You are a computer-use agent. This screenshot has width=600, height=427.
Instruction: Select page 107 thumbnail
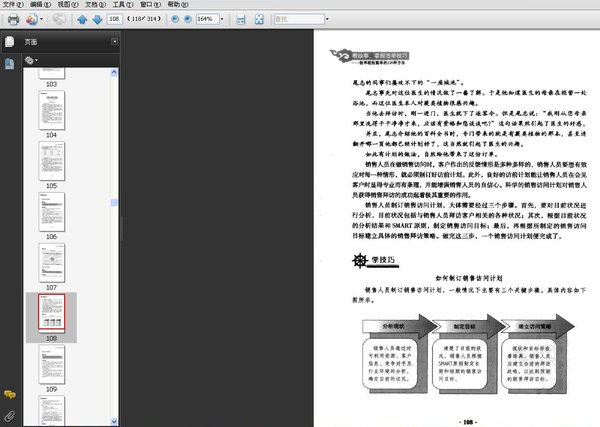point(52,263)
